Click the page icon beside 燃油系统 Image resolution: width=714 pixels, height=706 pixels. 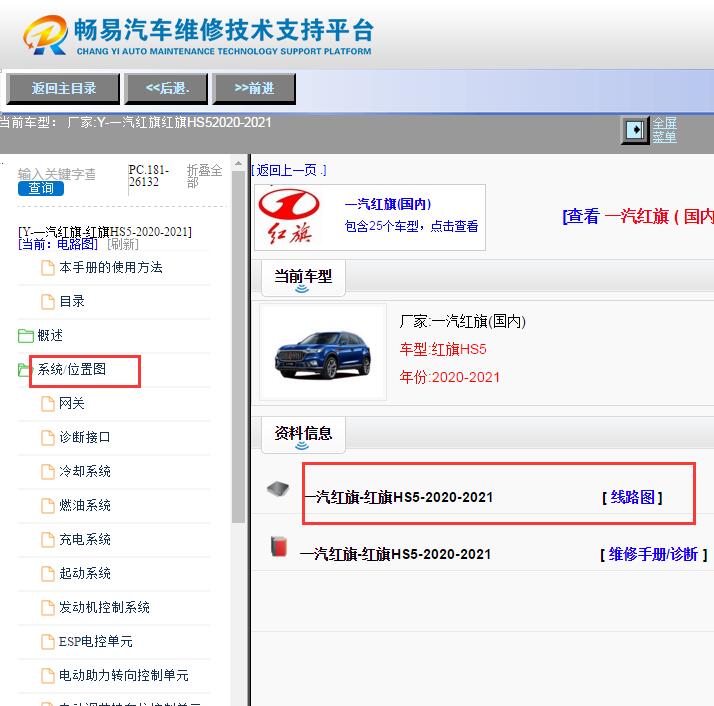coord(48,506)
